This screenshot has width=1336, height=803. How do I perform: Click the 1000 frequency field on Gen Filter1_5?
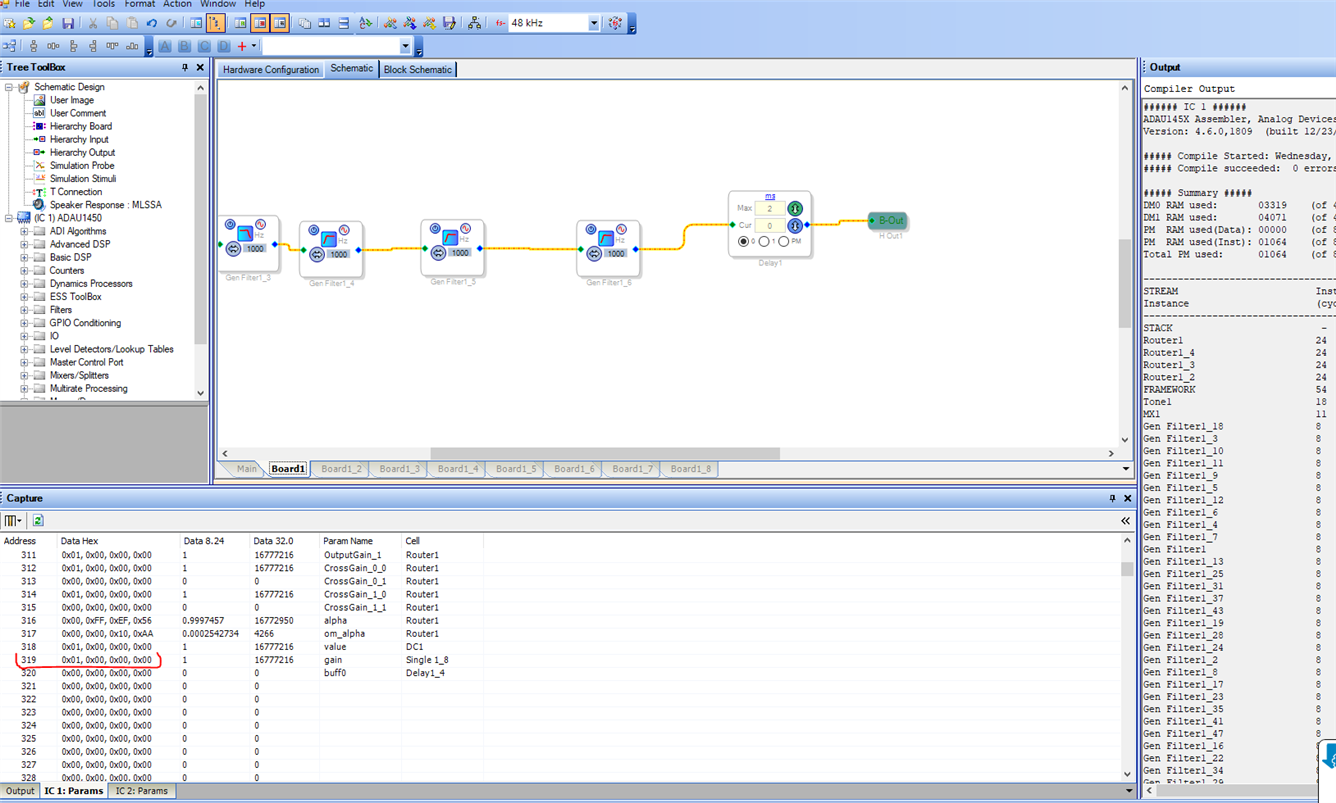click(460, 253)
